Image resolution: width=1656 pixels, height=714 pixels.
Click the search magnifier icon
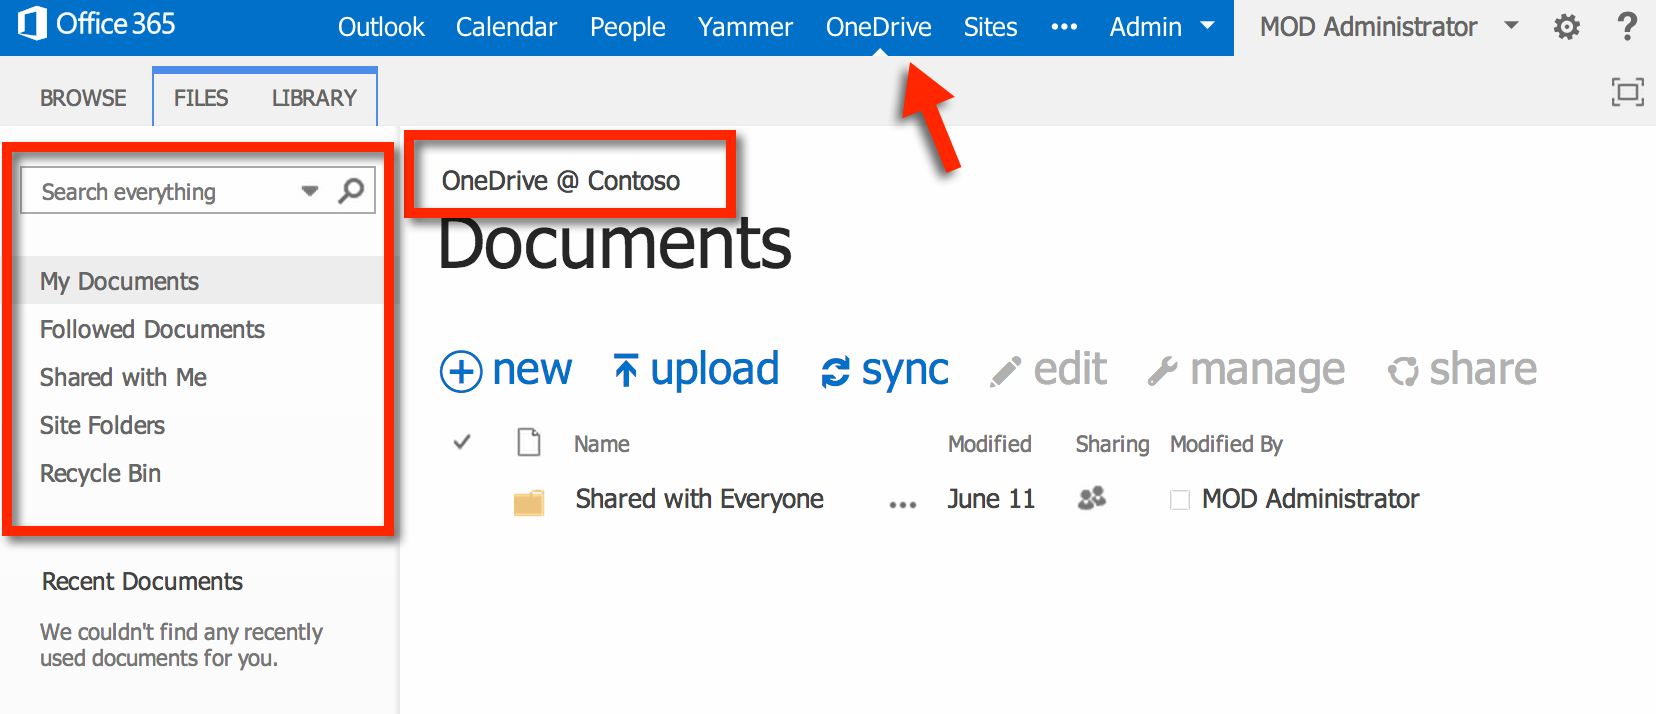351,190
